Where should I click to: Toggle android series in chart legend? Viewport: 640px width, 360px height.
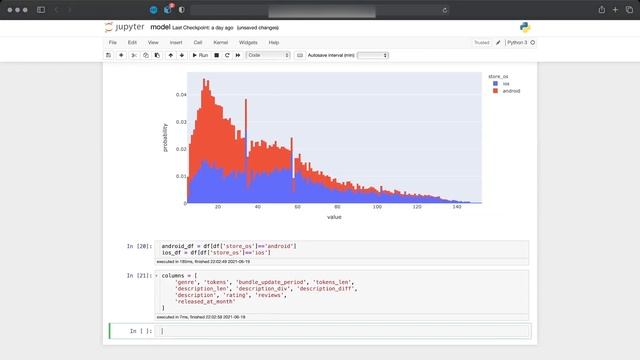pyautogui.click(x=507, y=91)
